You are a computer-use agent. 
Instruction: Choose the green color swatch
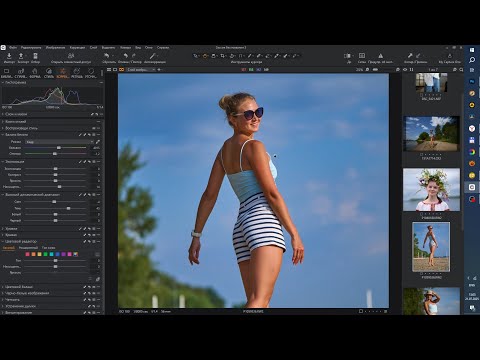point(45,254)
